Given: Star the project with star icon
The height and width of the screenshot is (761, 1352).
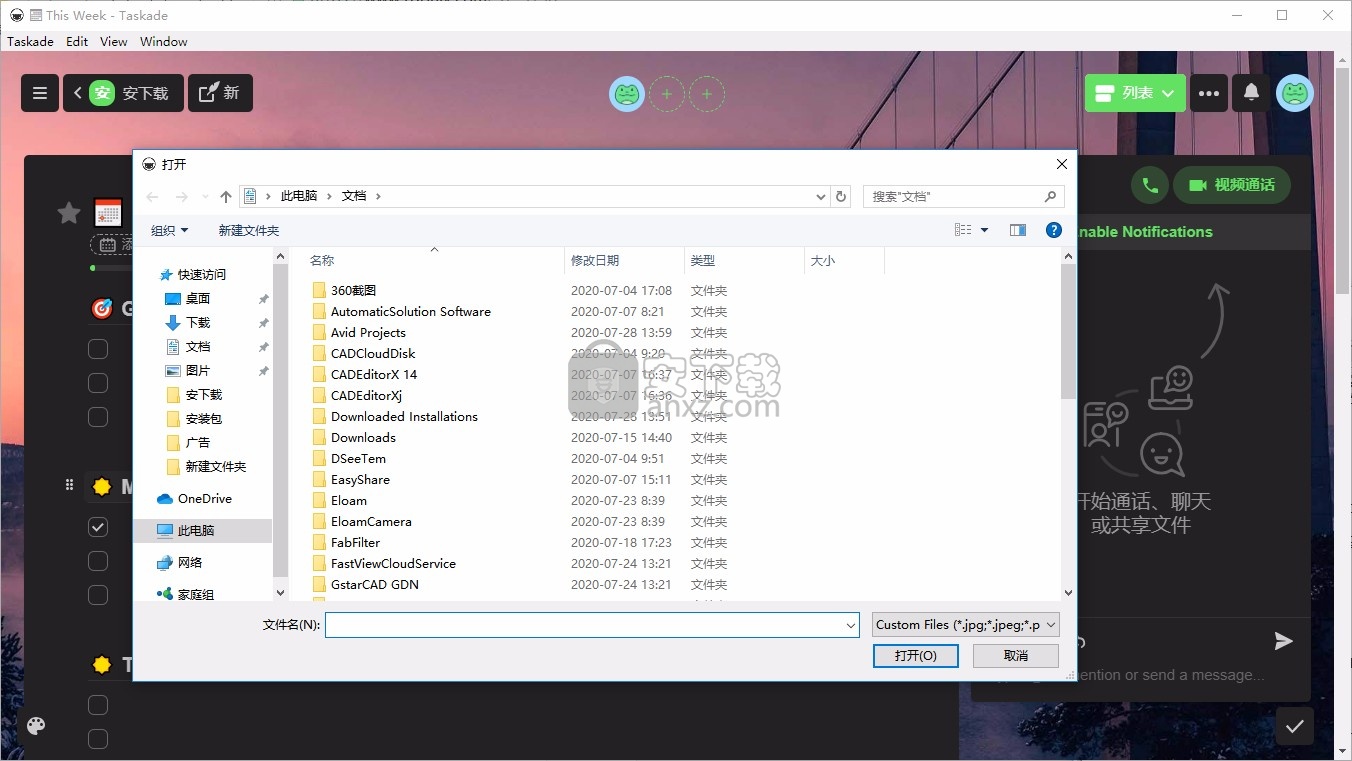Looking at the screenshot, I should tap(69, 212).
